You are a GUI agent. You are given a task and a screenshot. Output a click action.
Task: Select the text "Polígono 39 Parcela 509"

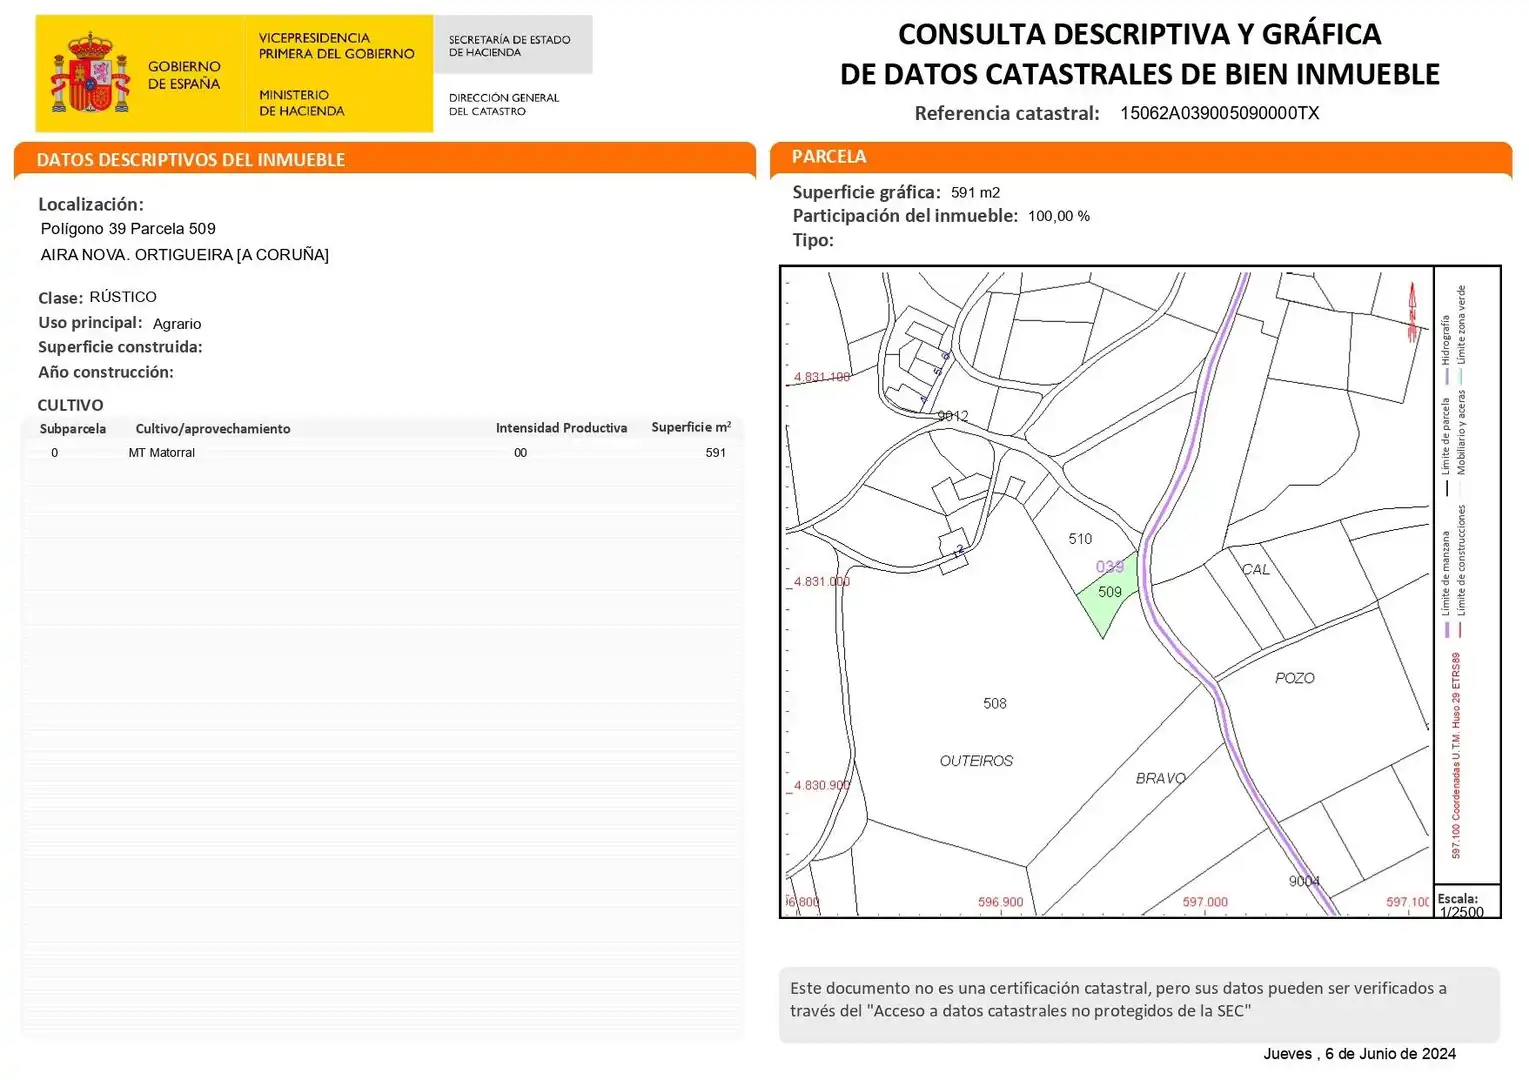pos(128,229)
